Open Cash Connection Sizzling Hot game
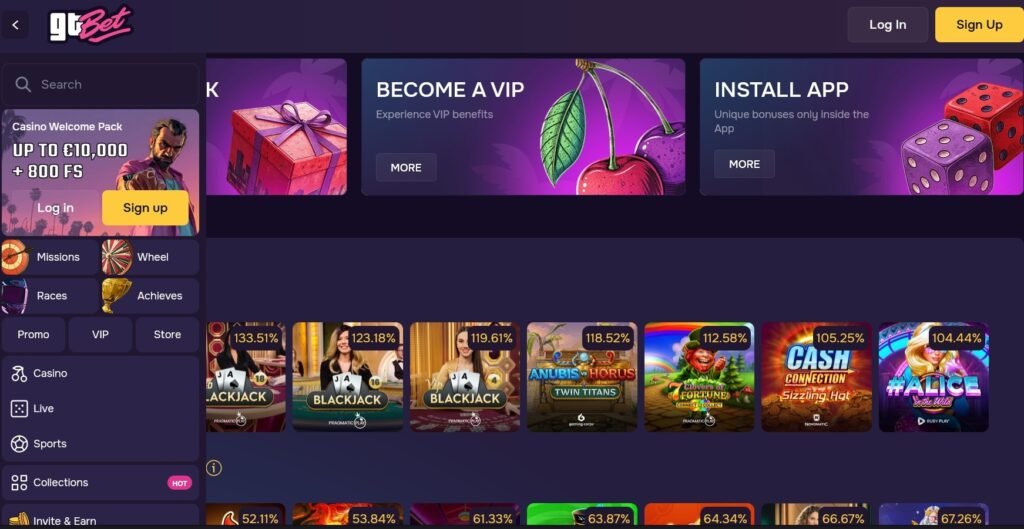 click(816, 377)
